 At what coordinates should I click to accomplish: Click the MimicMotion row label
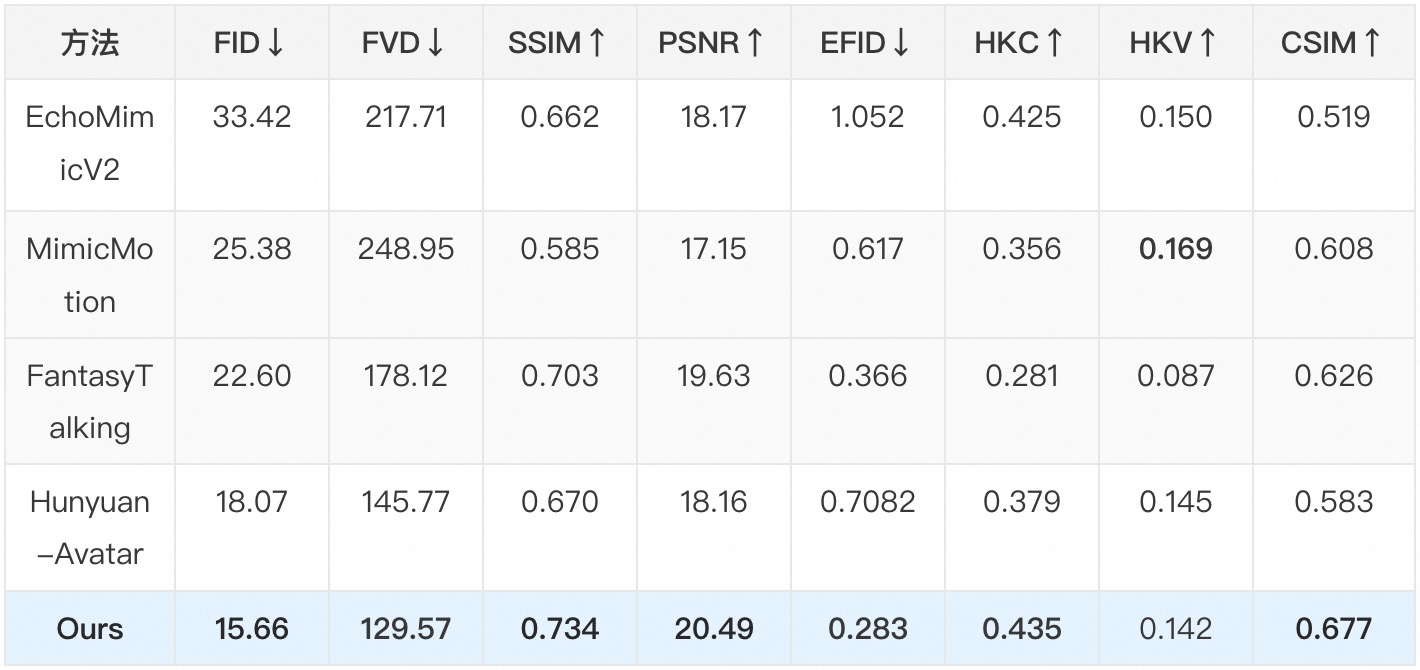(90, 275)
